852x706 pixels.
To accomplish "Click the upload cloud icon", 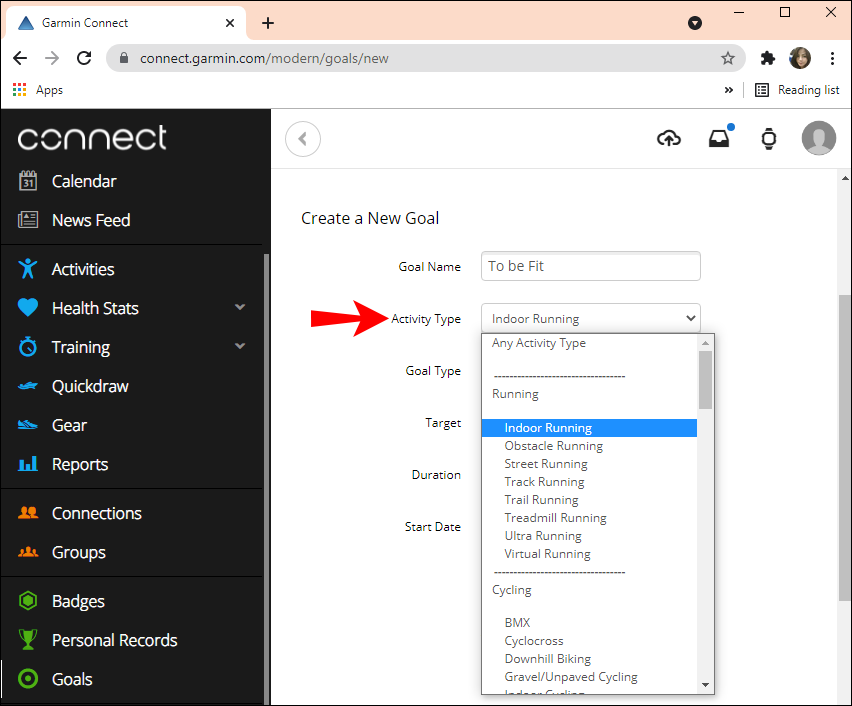I will click(x=669, y=139).
